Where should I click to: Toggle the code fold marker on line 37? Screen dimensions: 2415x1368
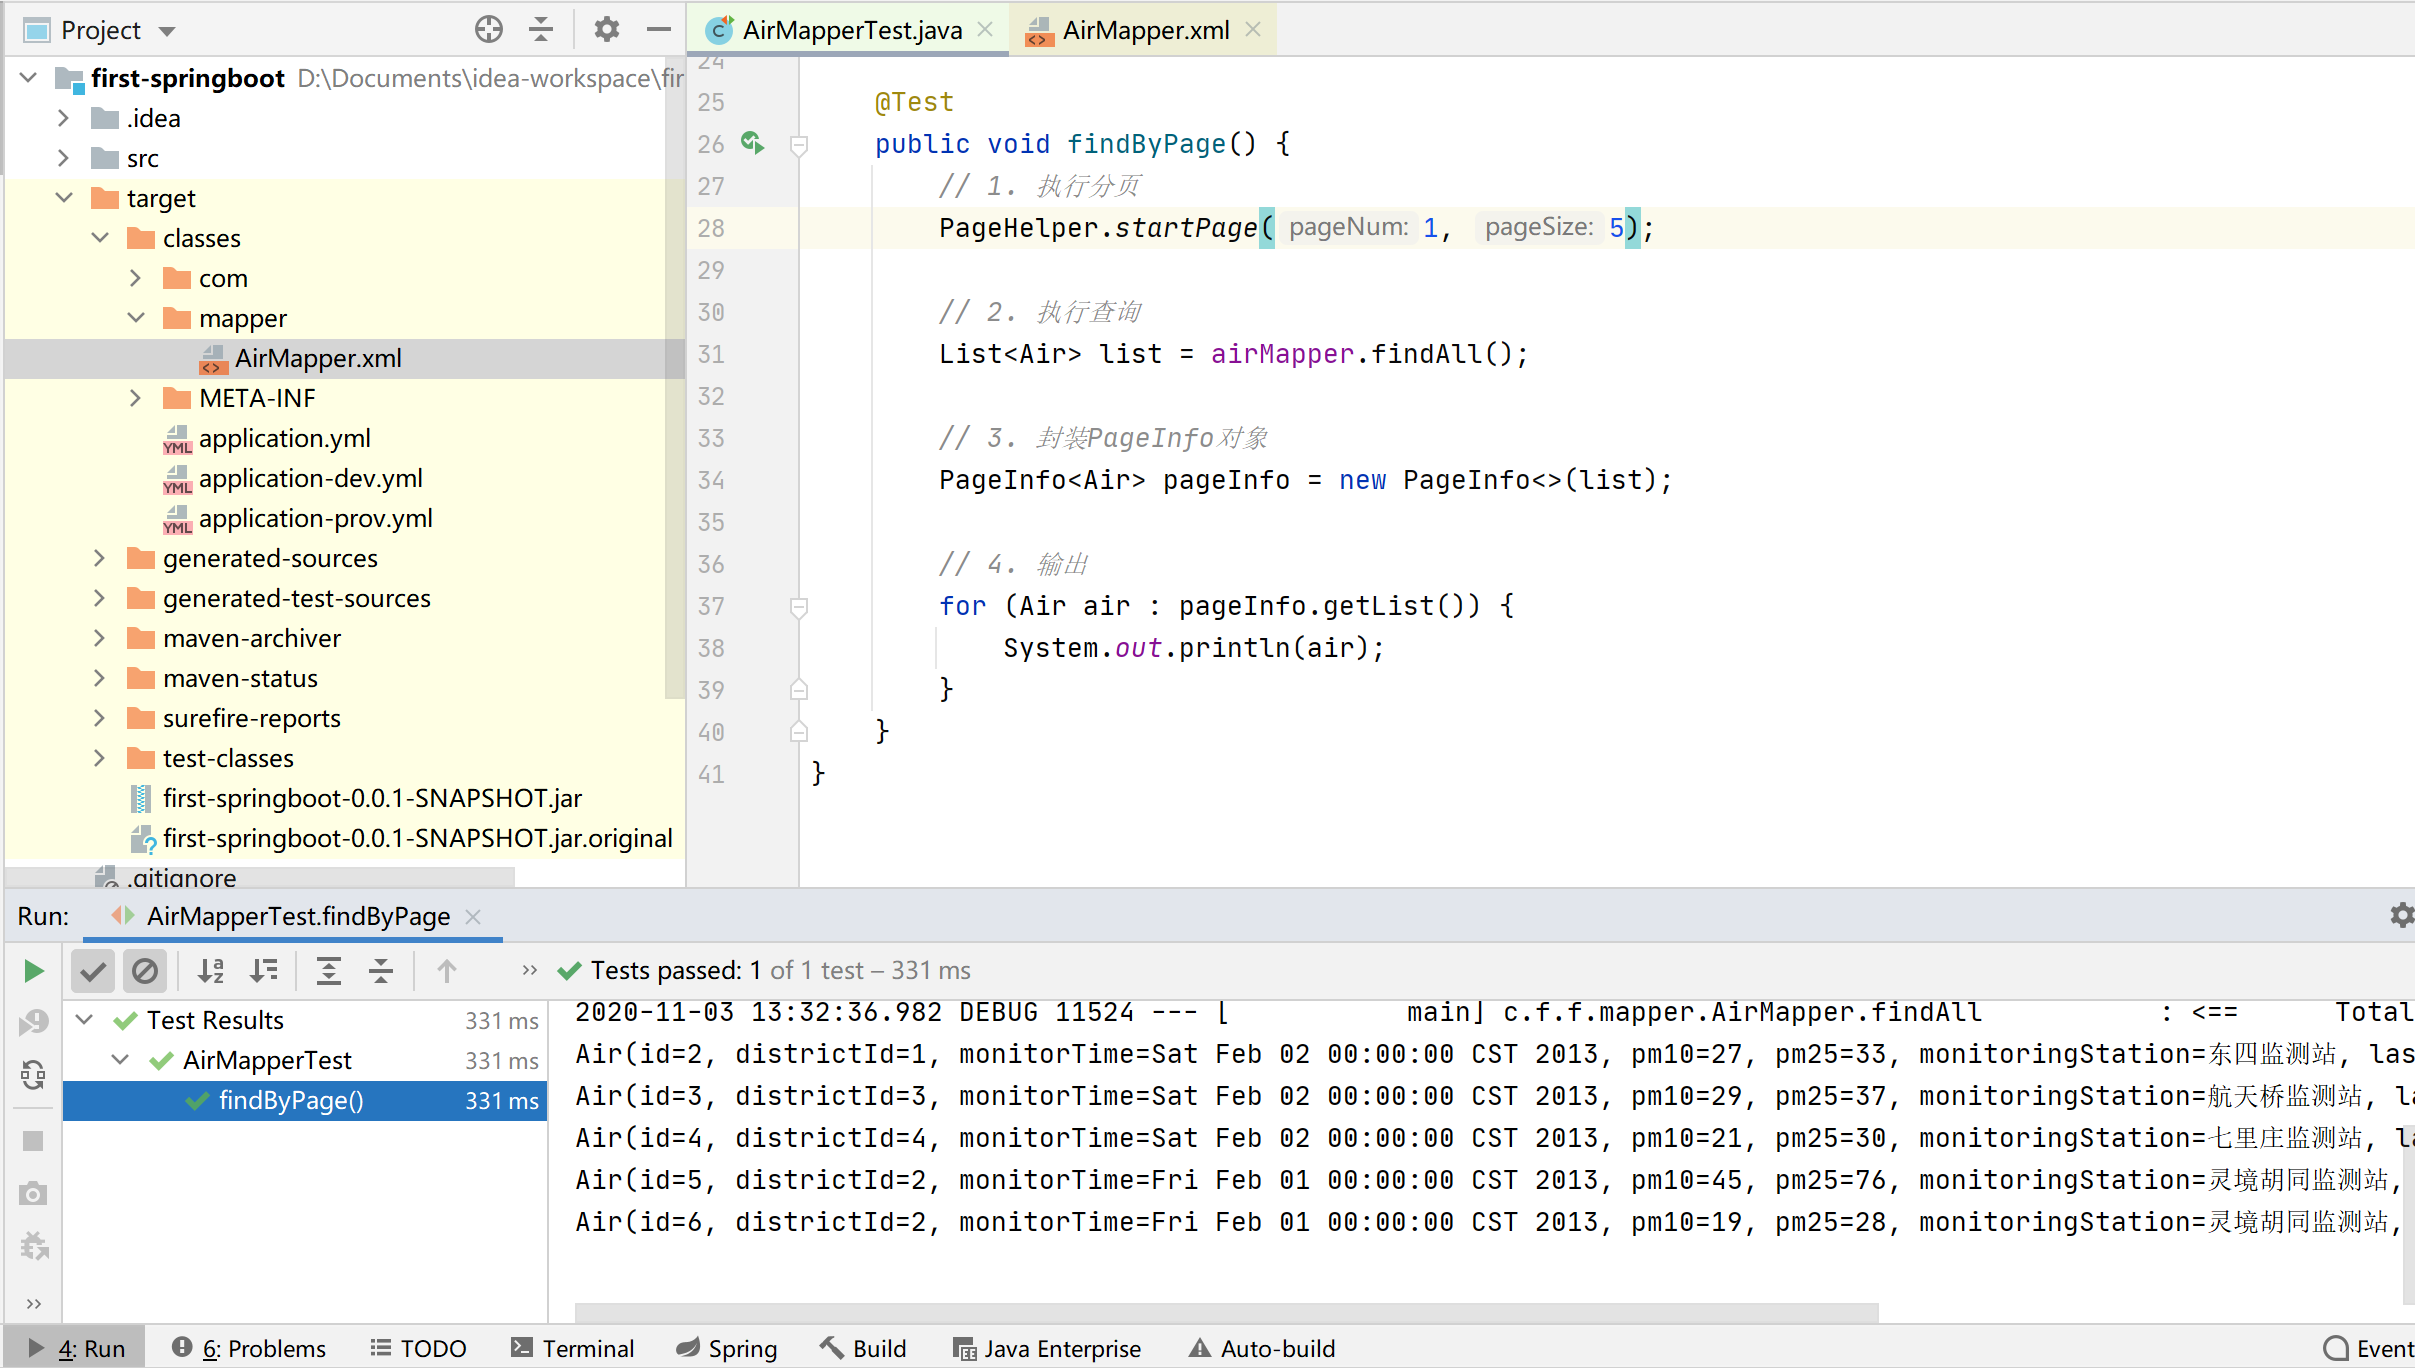799,606
